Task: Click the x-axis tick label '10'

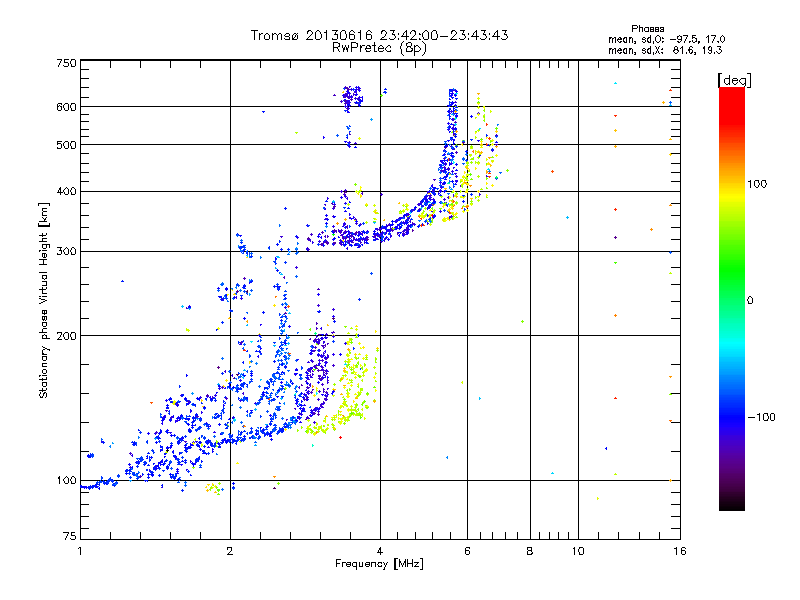Action: 578,551
